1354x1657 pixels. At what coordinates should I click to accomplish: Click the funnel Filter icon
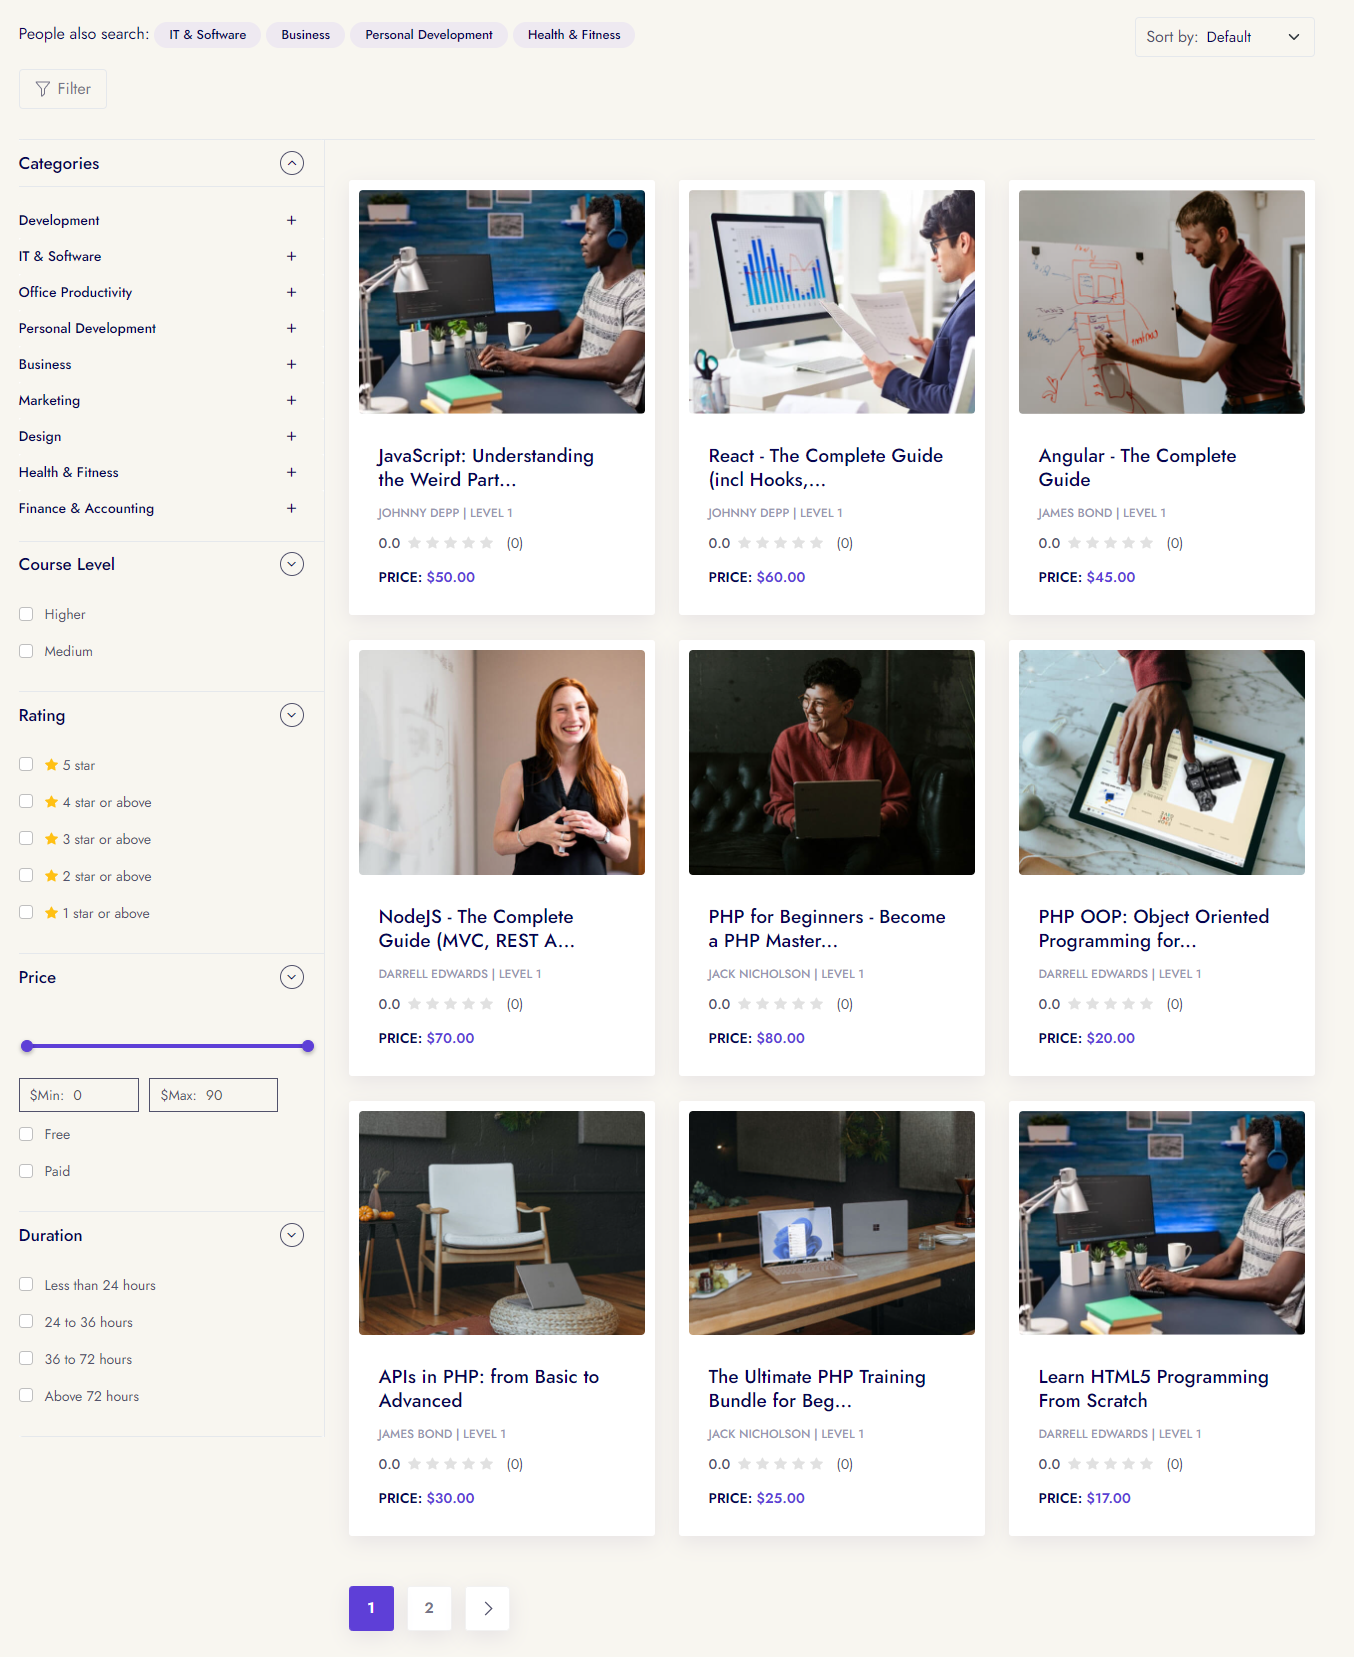pos(42,89)
